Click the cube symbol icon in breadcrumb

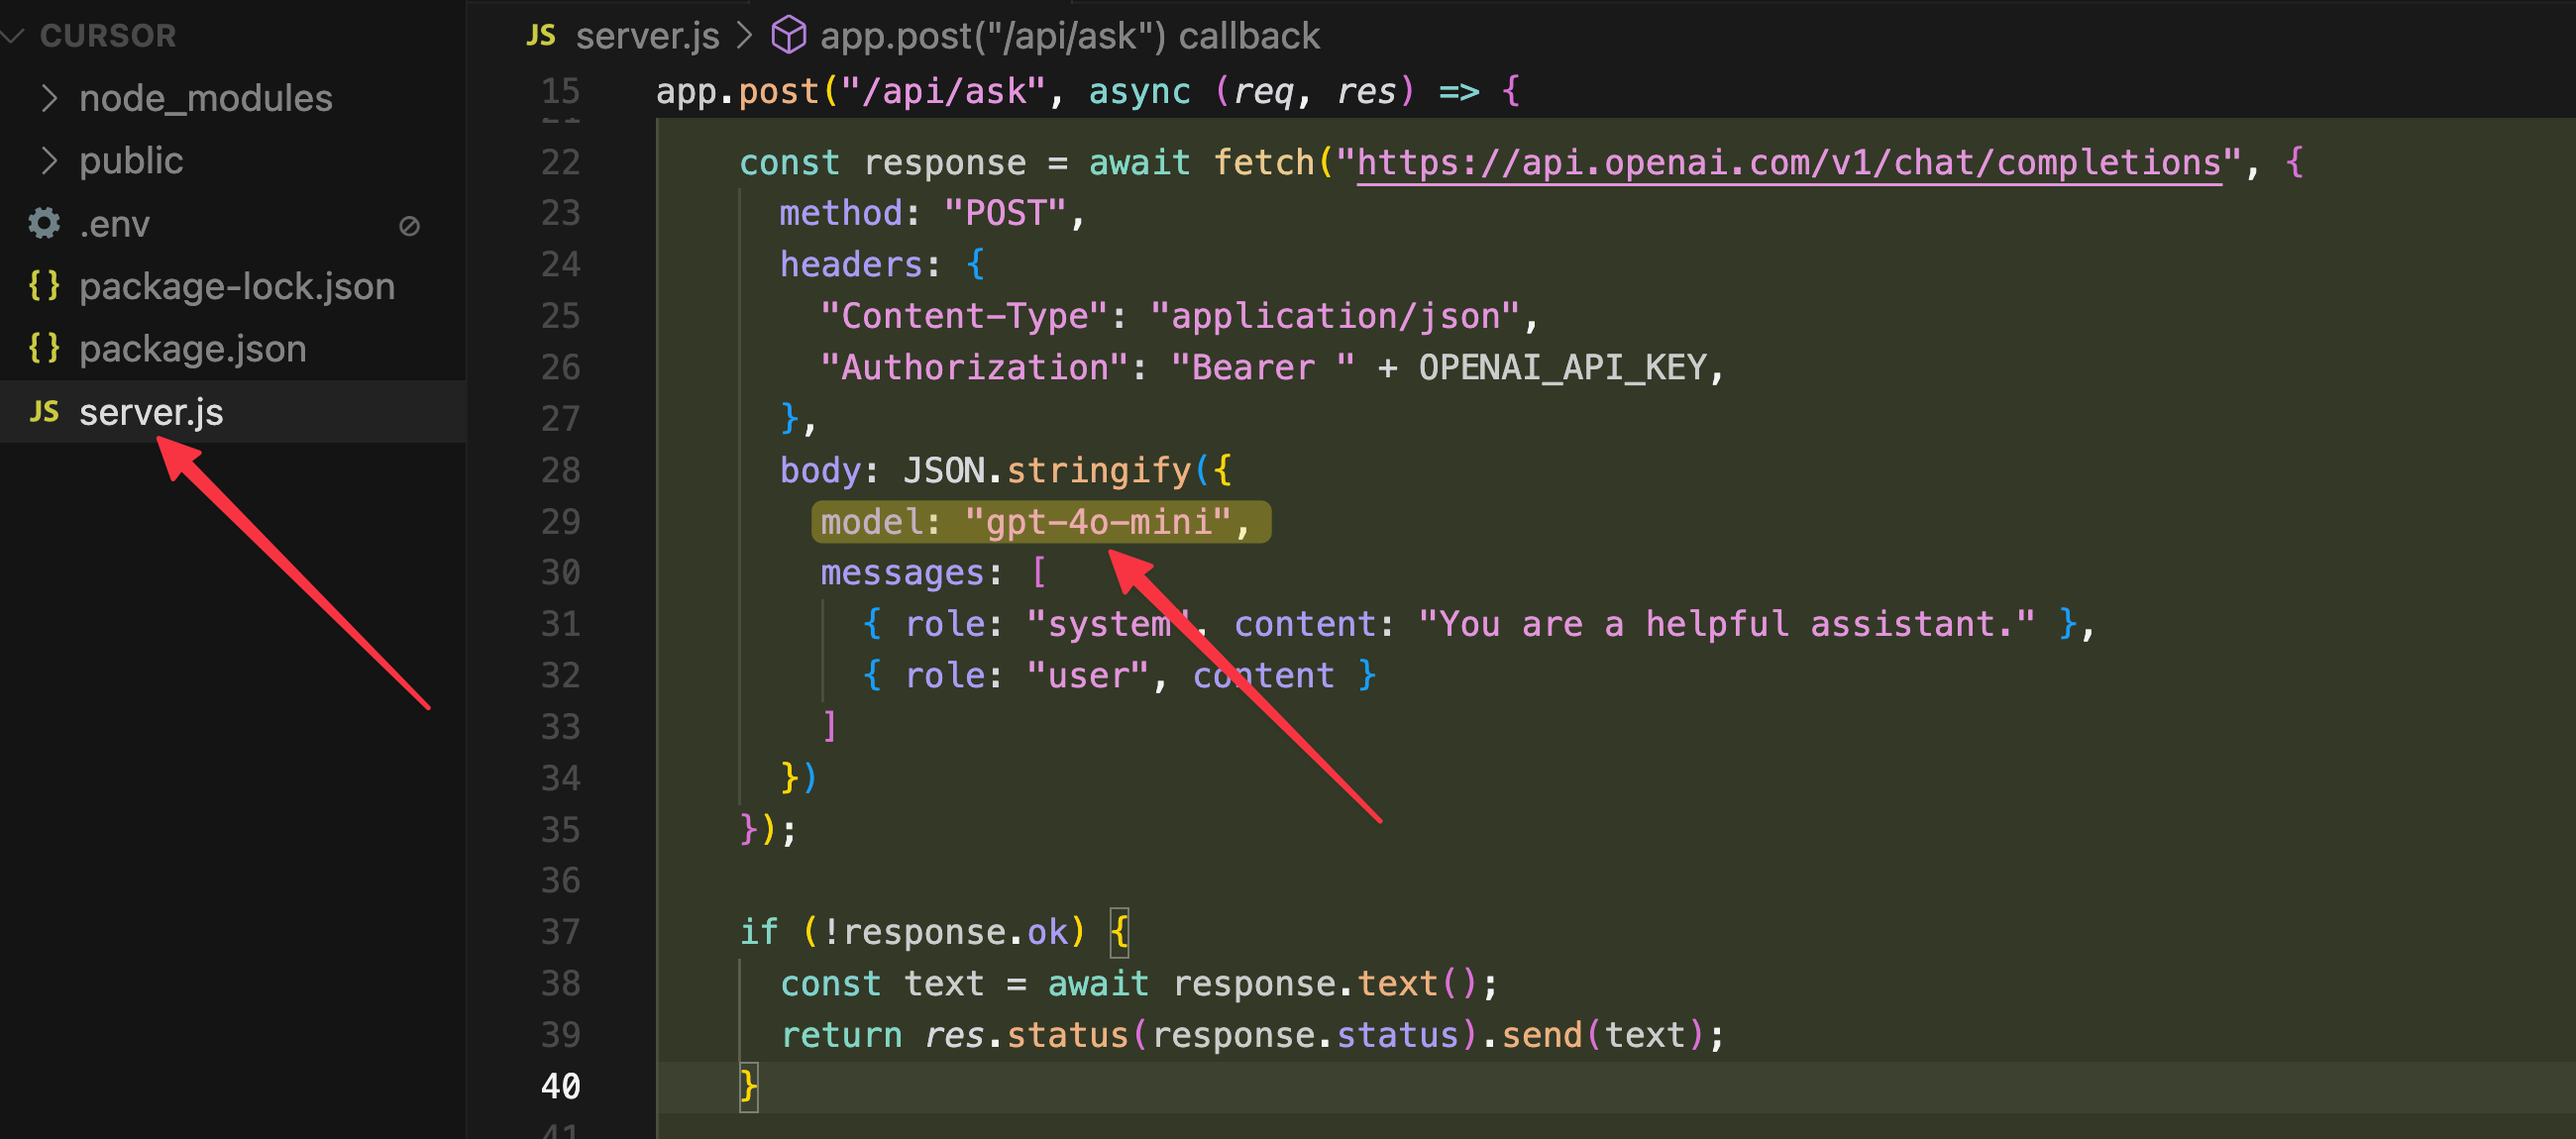click(788, 36)
